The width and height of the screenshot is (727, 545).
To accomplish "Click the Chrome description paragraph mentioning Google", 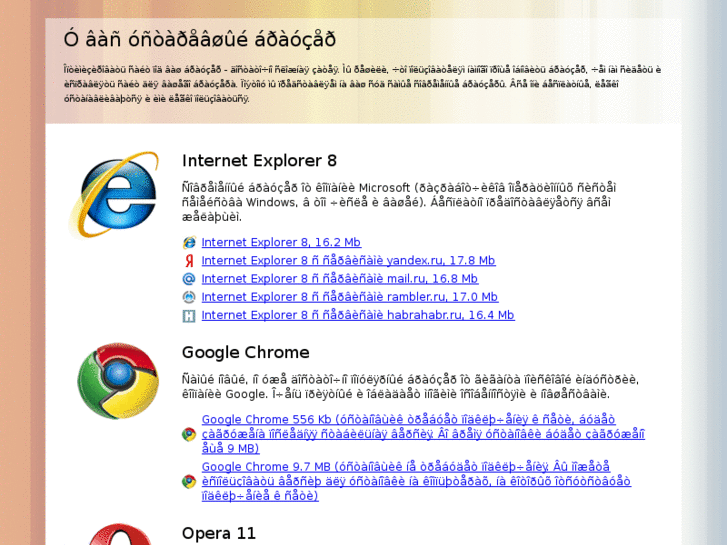I will point(410,387).
